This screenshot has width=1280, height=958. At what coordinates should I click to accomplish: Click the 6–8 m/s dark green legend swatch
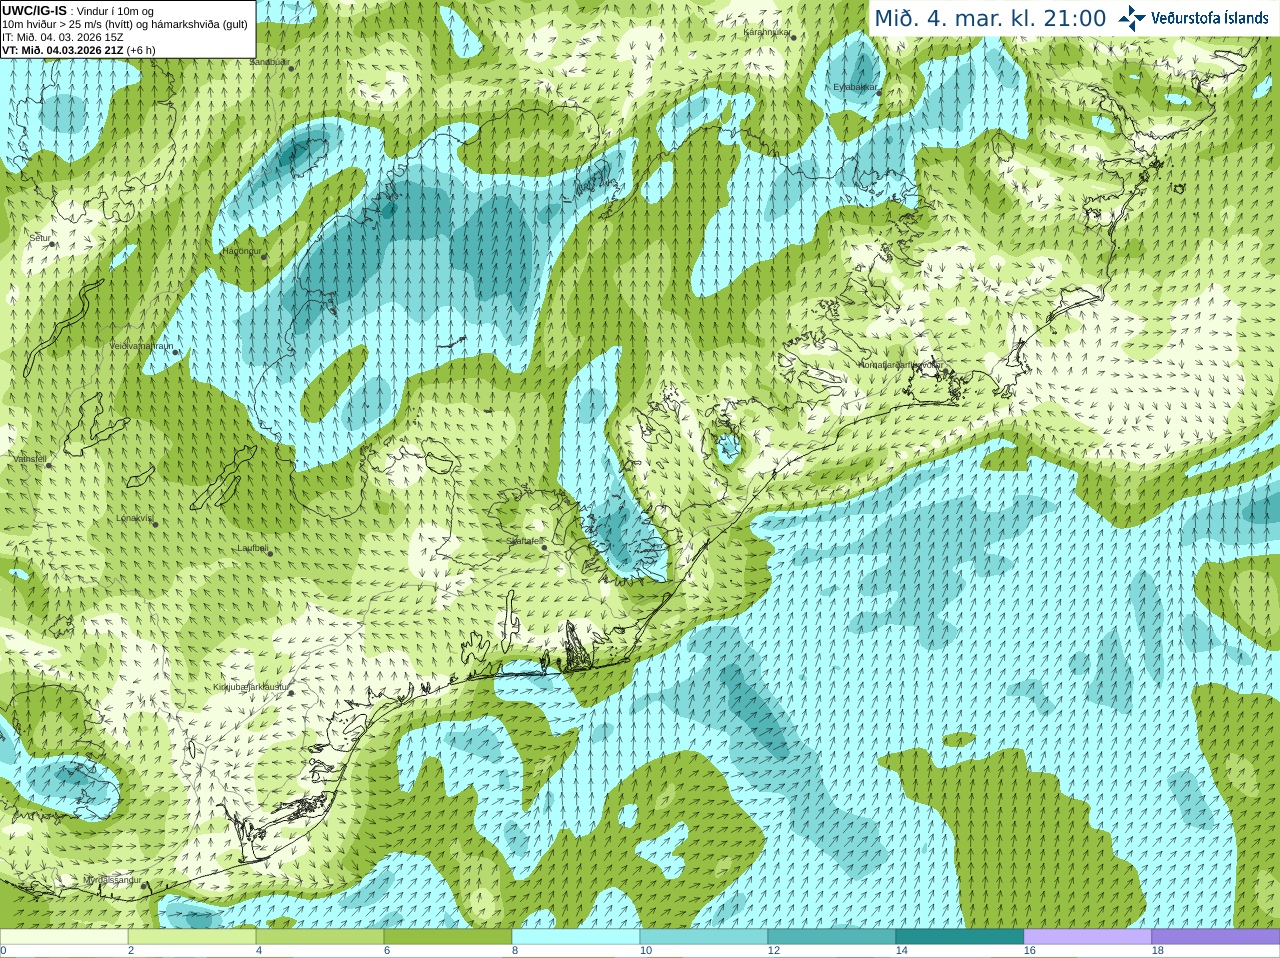click(448, 937)
